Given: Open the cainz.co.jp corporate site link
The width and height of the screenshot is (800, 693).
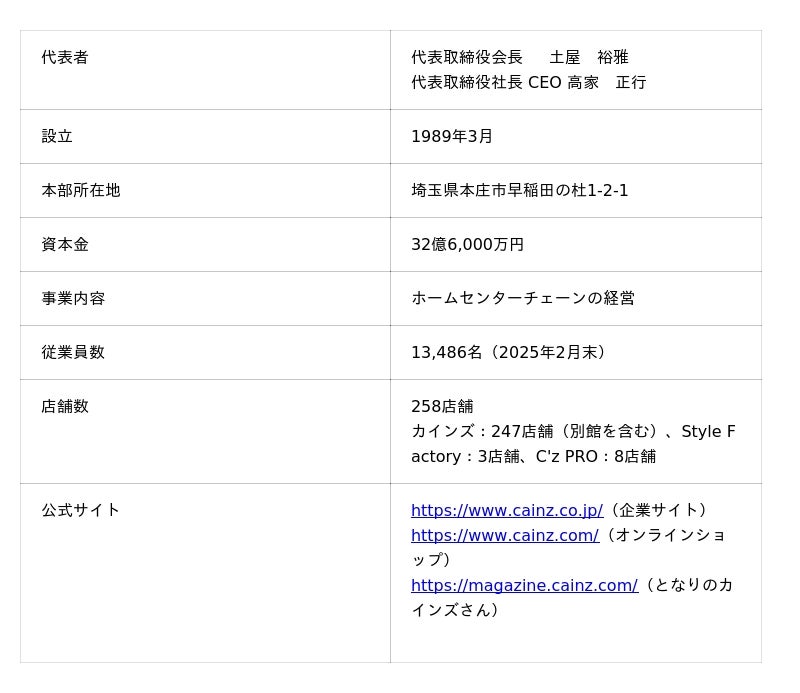Looking at the screenshot, I should point(506,510).
